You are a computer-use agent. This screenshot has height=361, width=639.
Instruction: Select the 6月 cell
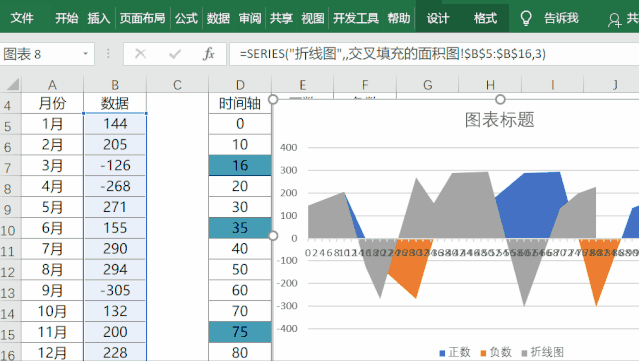[52, 228]
